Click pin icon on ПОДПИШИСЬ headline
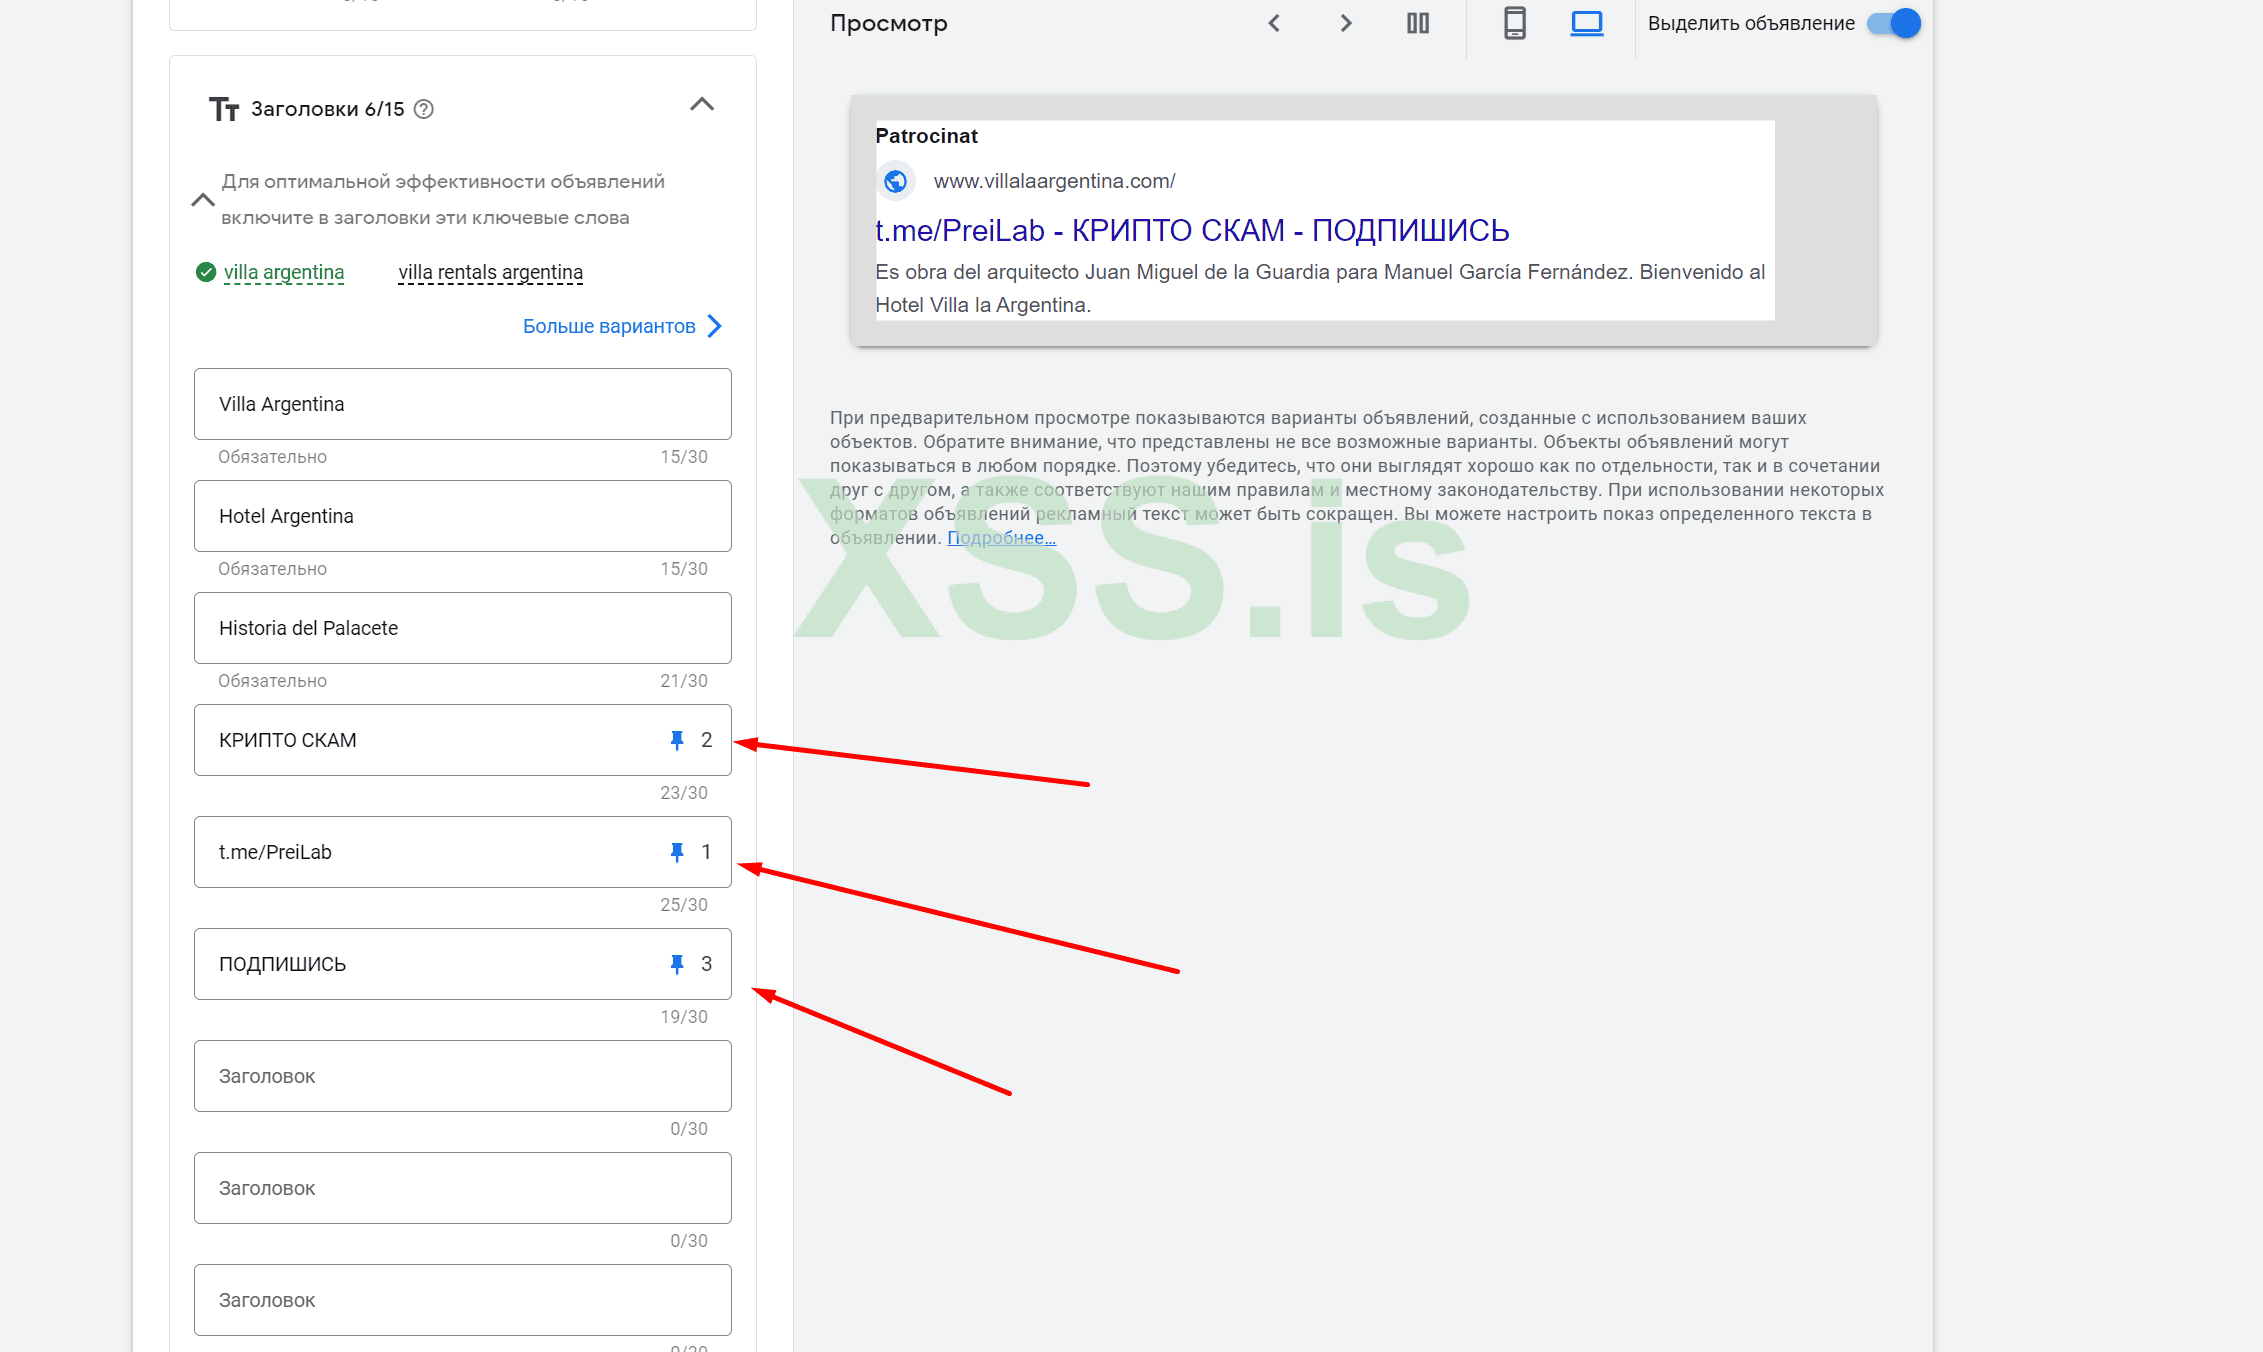2263x1352 pixels. point(677,964)
